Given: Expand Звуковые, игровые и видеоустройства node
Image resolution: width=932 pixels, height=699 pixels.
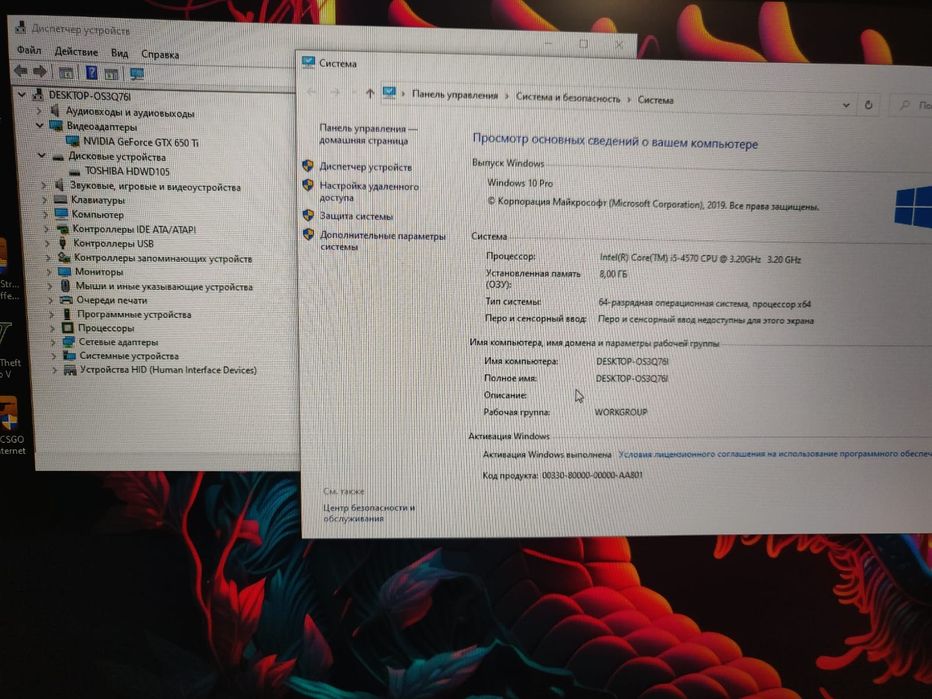Looking at the screenshot, I should pyautogui.click(x=43, y=185).
